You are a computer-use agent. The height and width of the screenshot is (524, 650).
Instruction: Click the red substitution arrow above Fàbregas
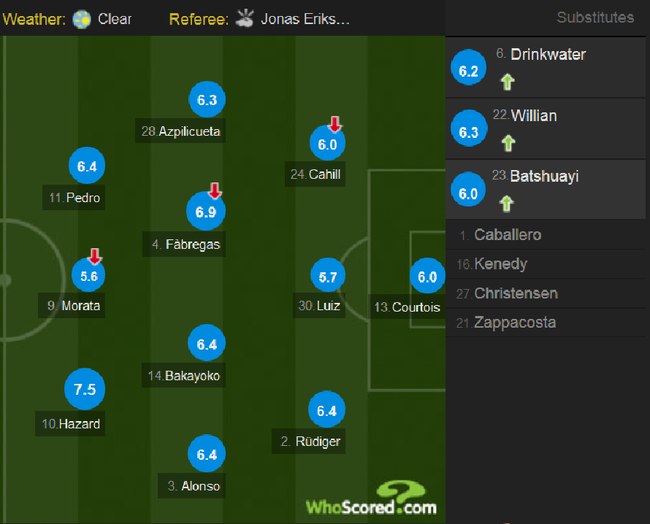(x=214, y=190)
